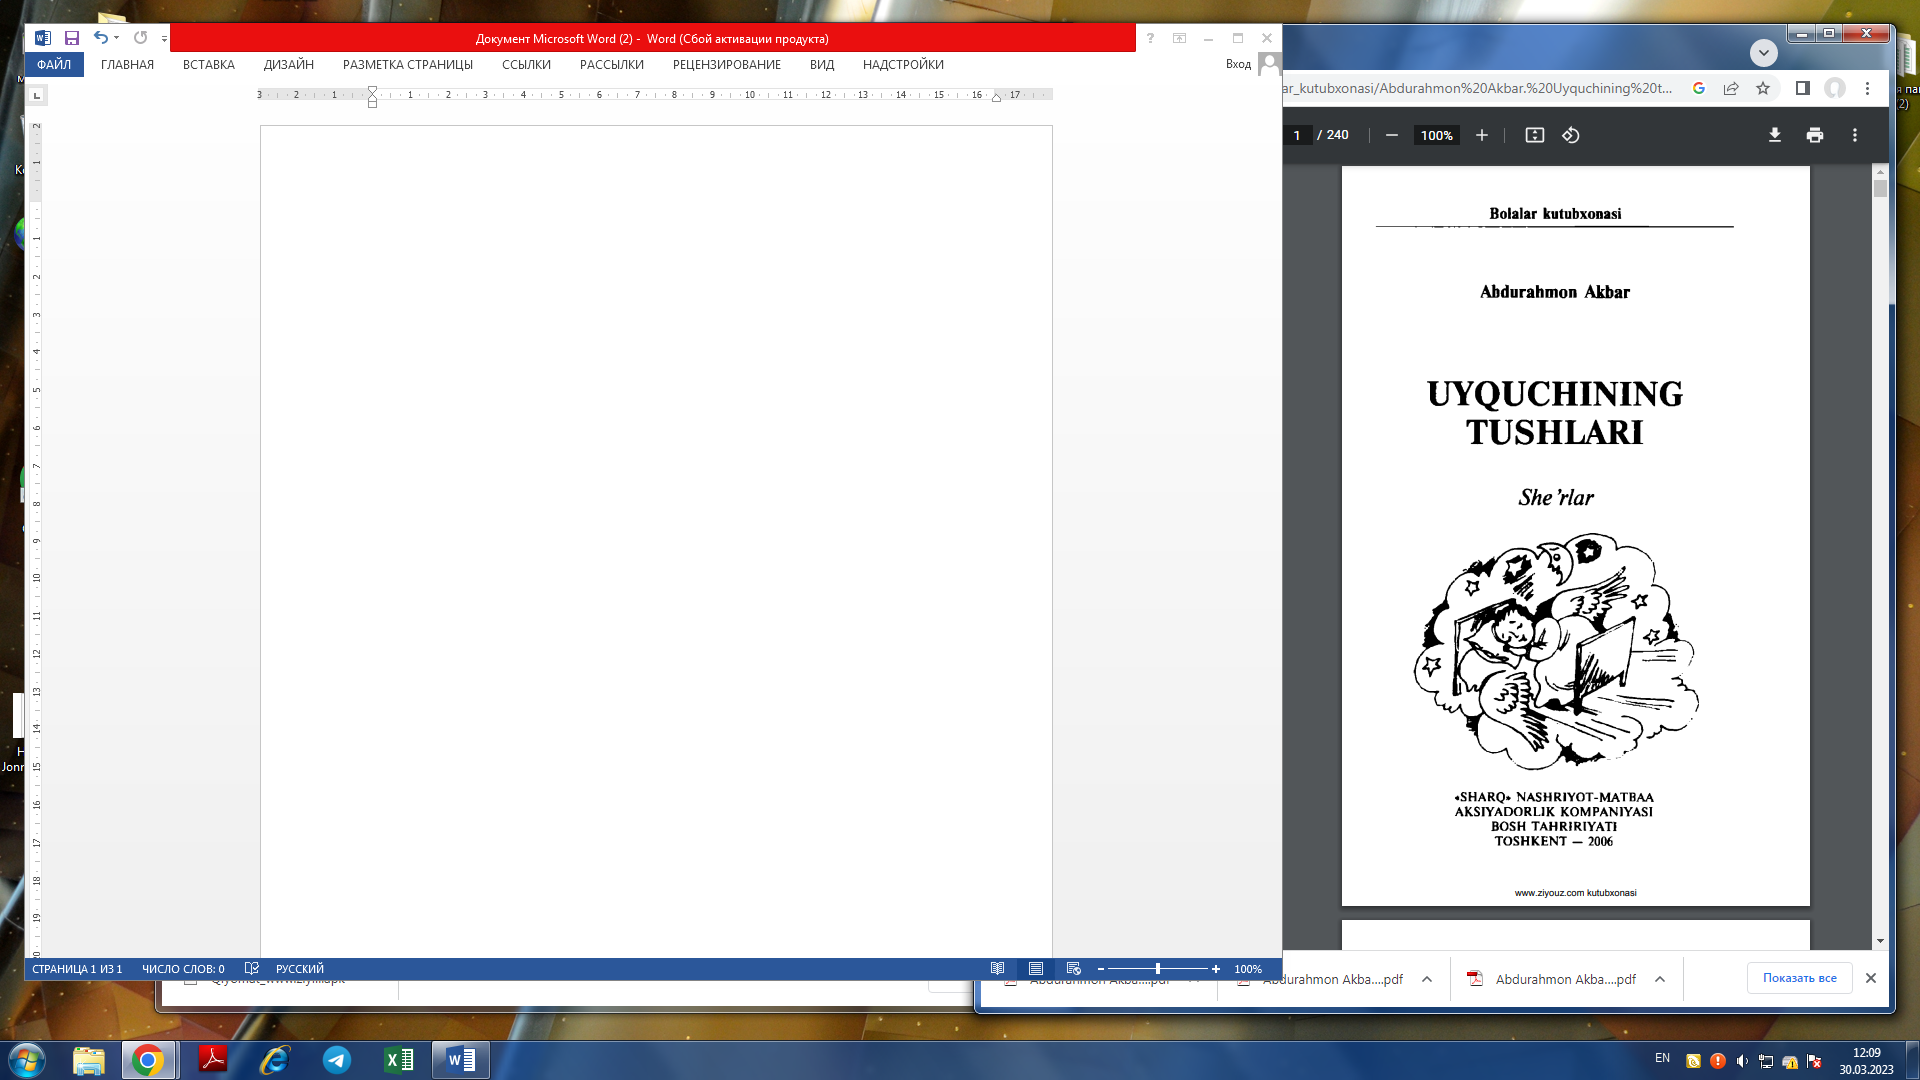Expand options for the downloaded Abdurahmon Akba pdf
The height and width of the screenshot is (1080, 1920).
[1660, 979]
